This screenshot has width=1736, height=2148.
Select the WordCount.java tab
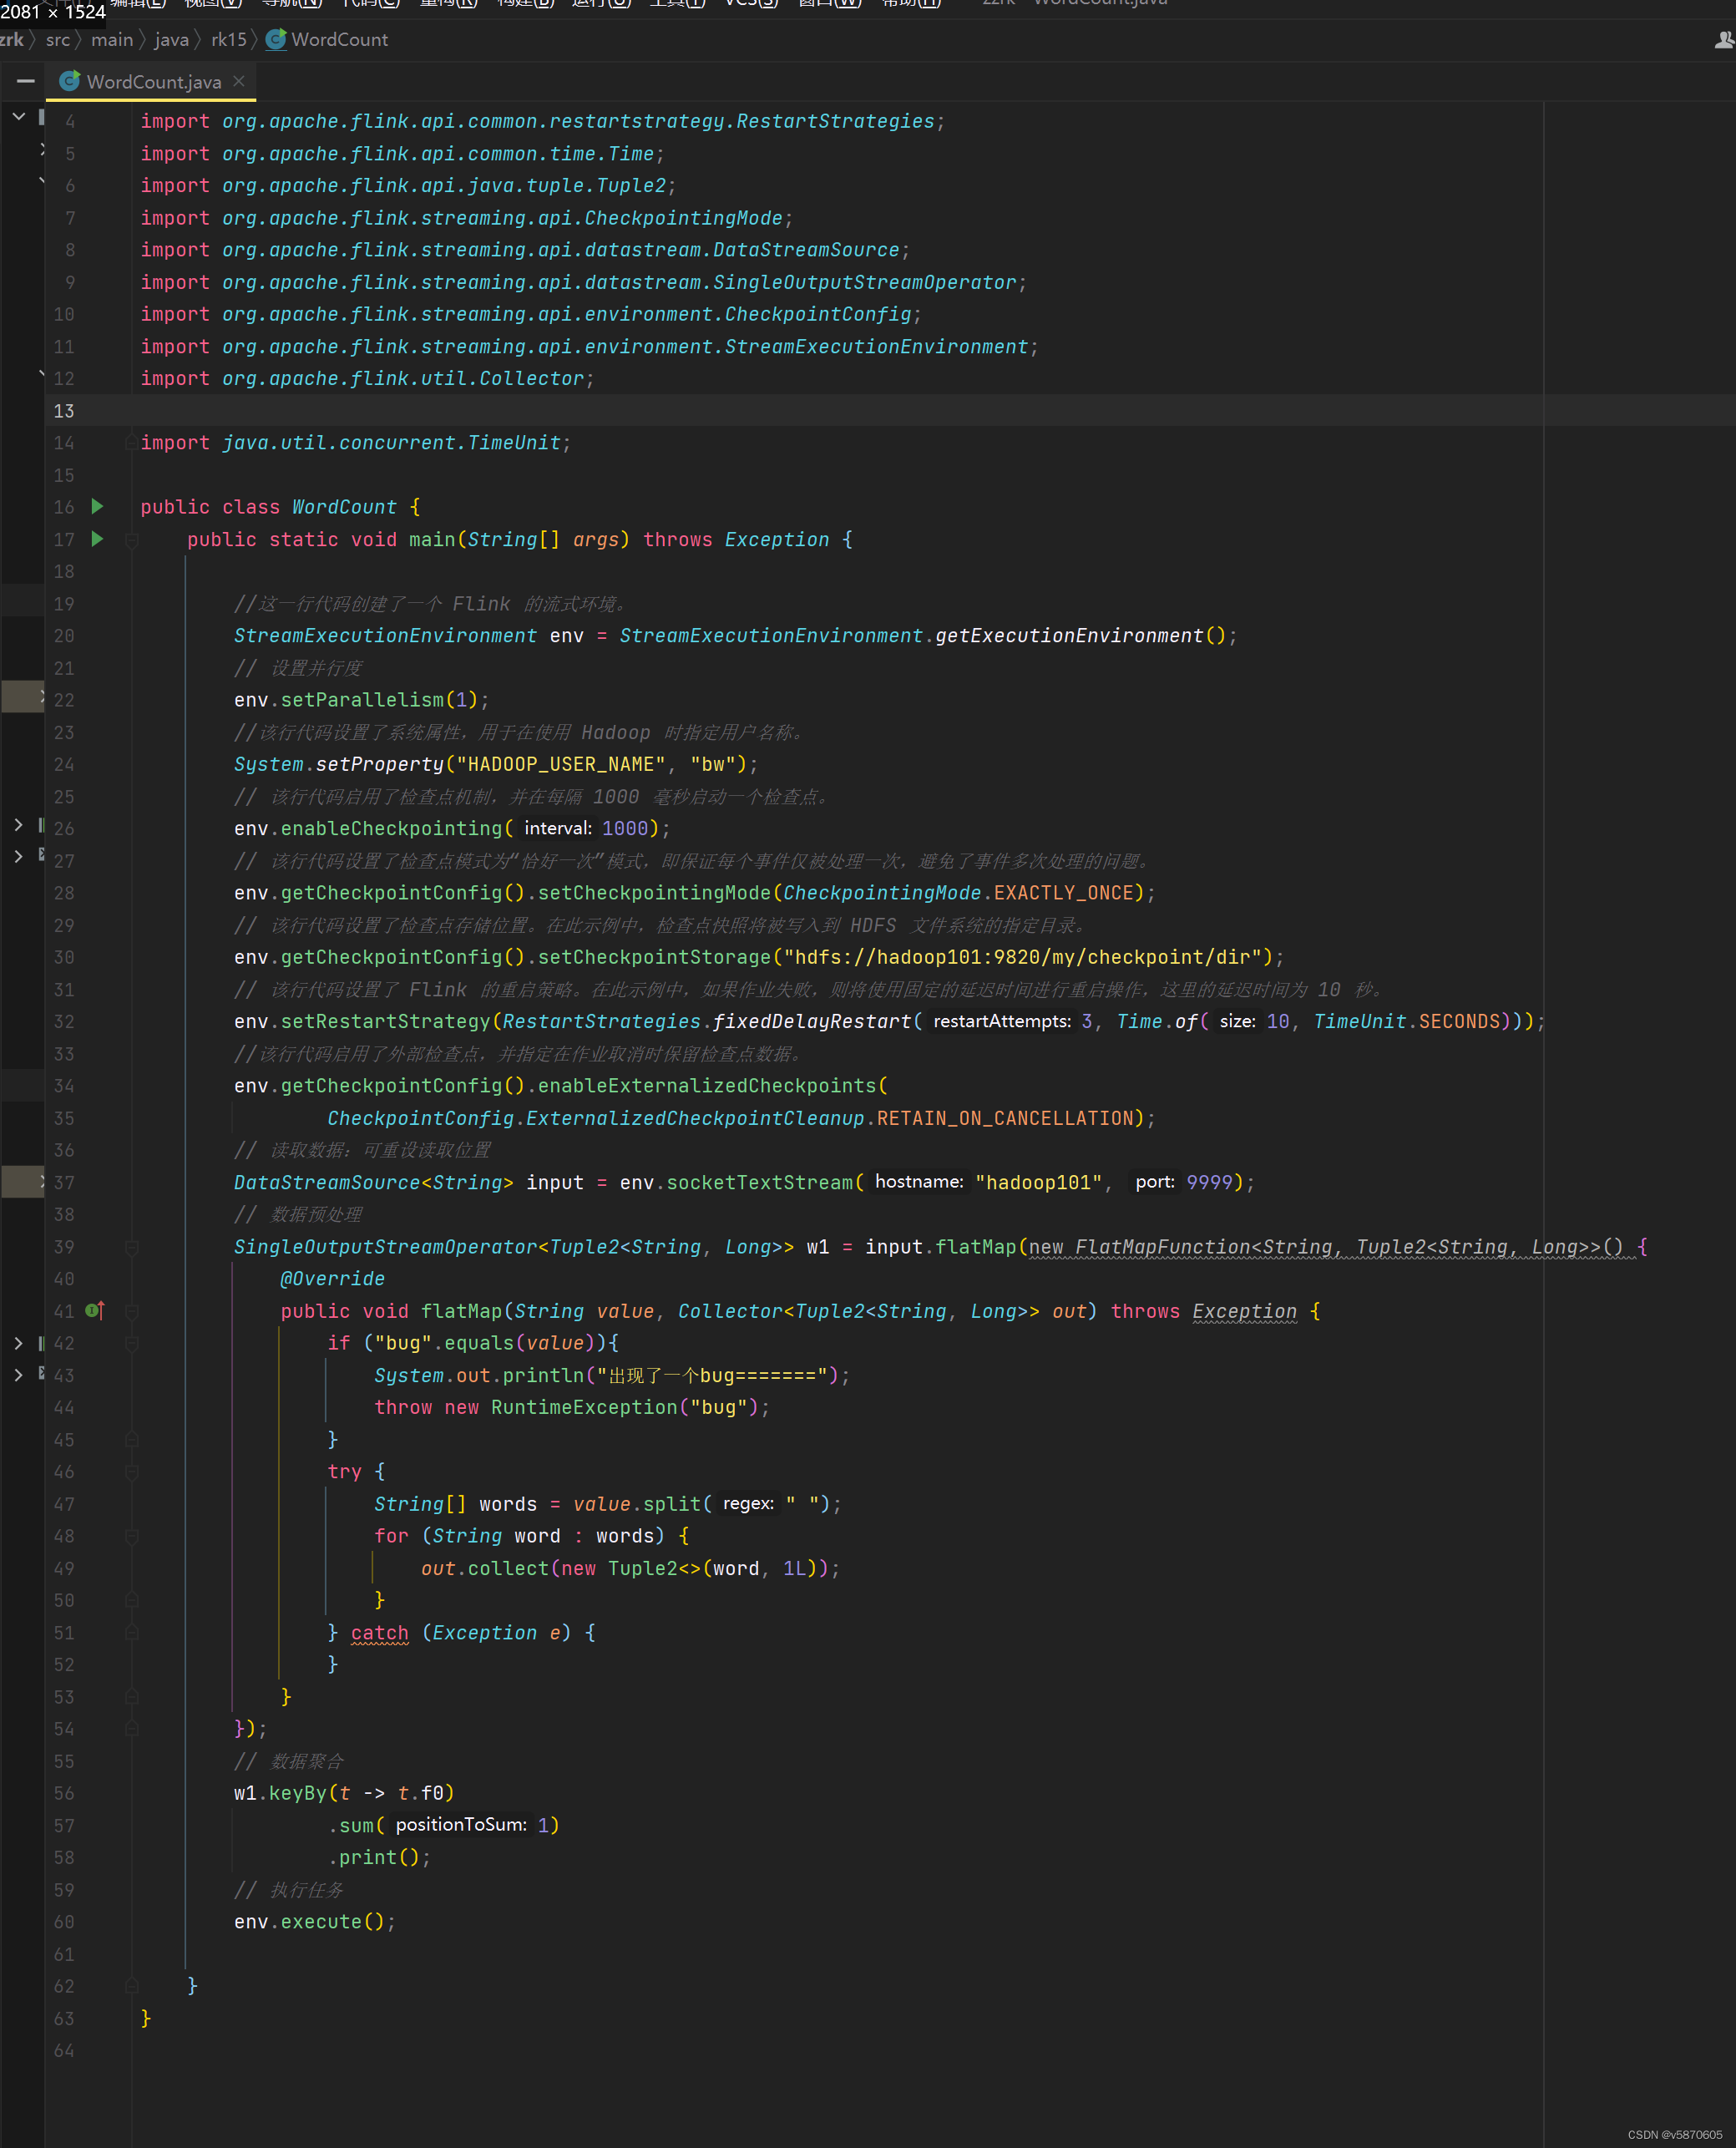coord(153,82)
